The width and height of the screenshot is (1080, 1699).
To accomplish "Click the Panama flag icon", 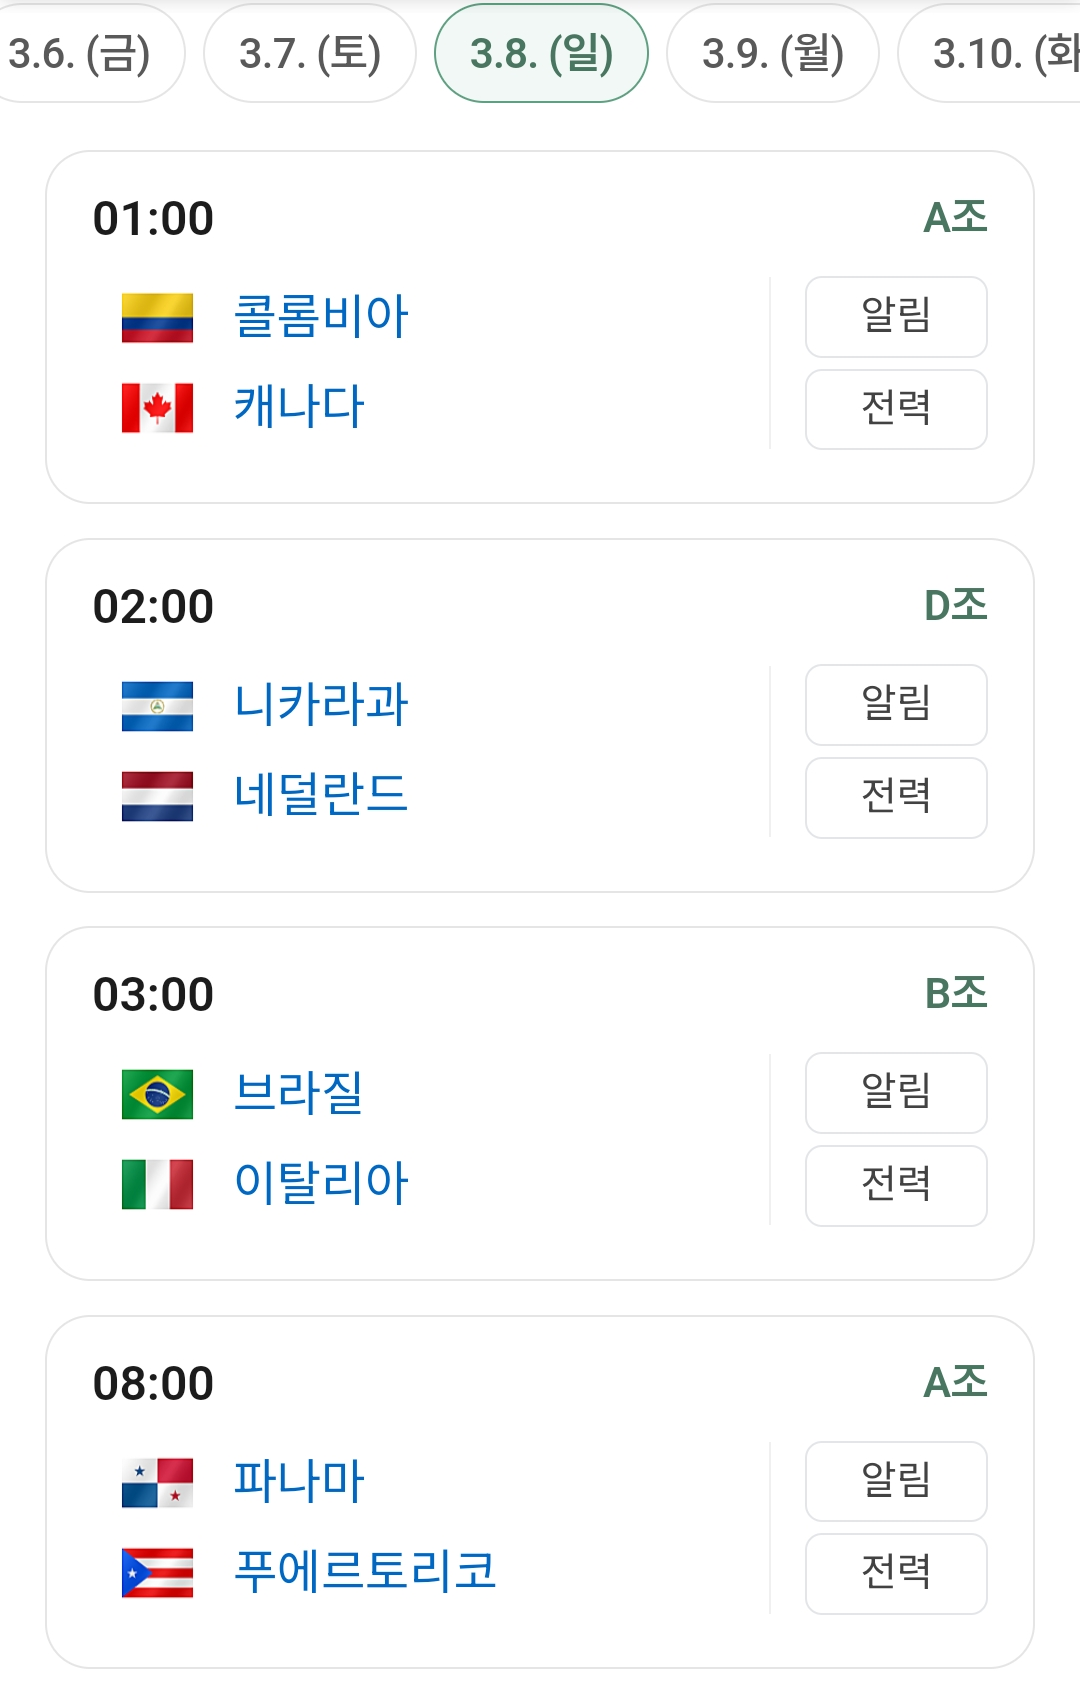I will pos(157,1482).
